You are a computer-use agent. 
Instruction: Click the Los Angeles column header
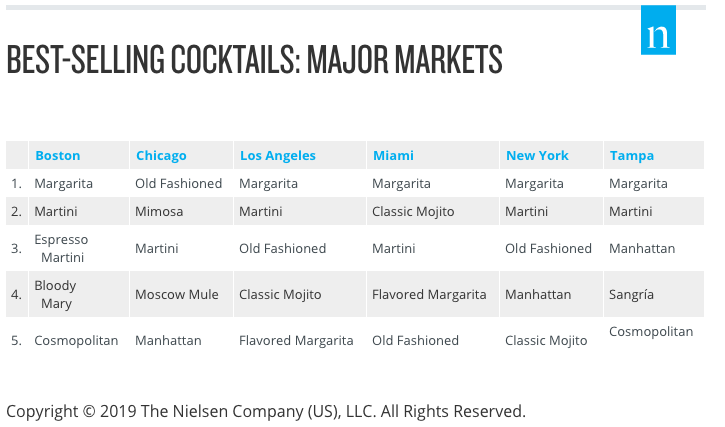(x=277, y=155)
